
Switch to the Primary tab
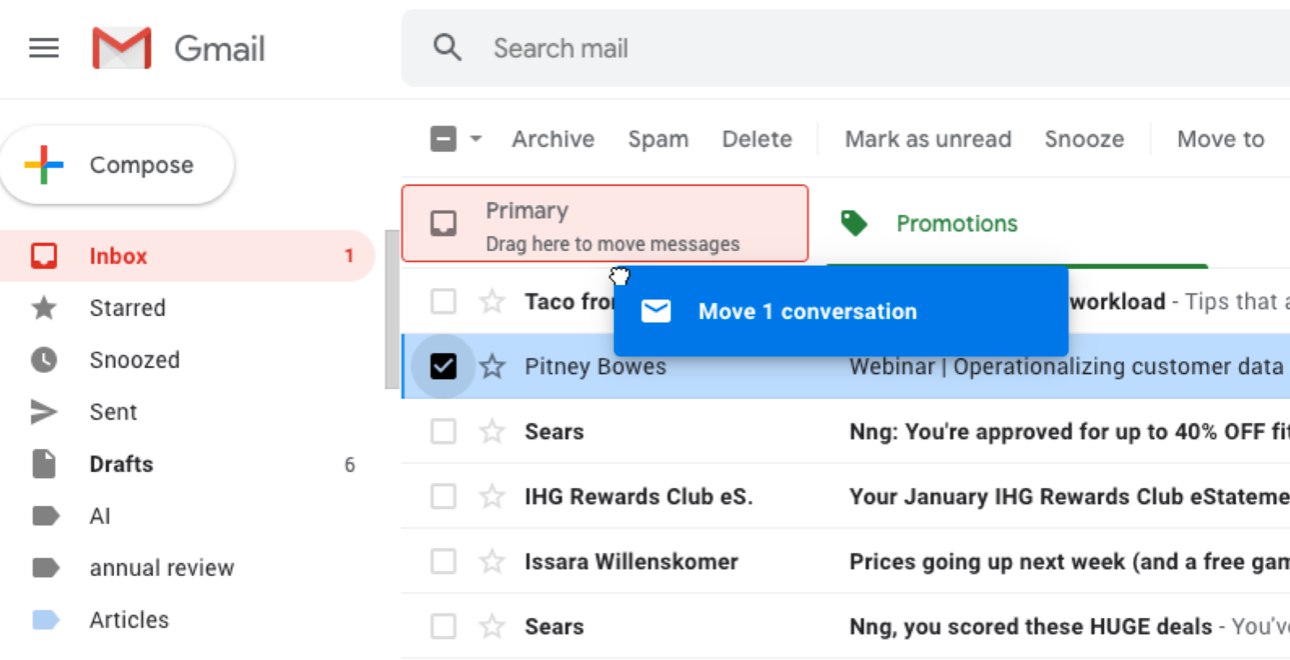pyautogui.click(x=604, y=224)
